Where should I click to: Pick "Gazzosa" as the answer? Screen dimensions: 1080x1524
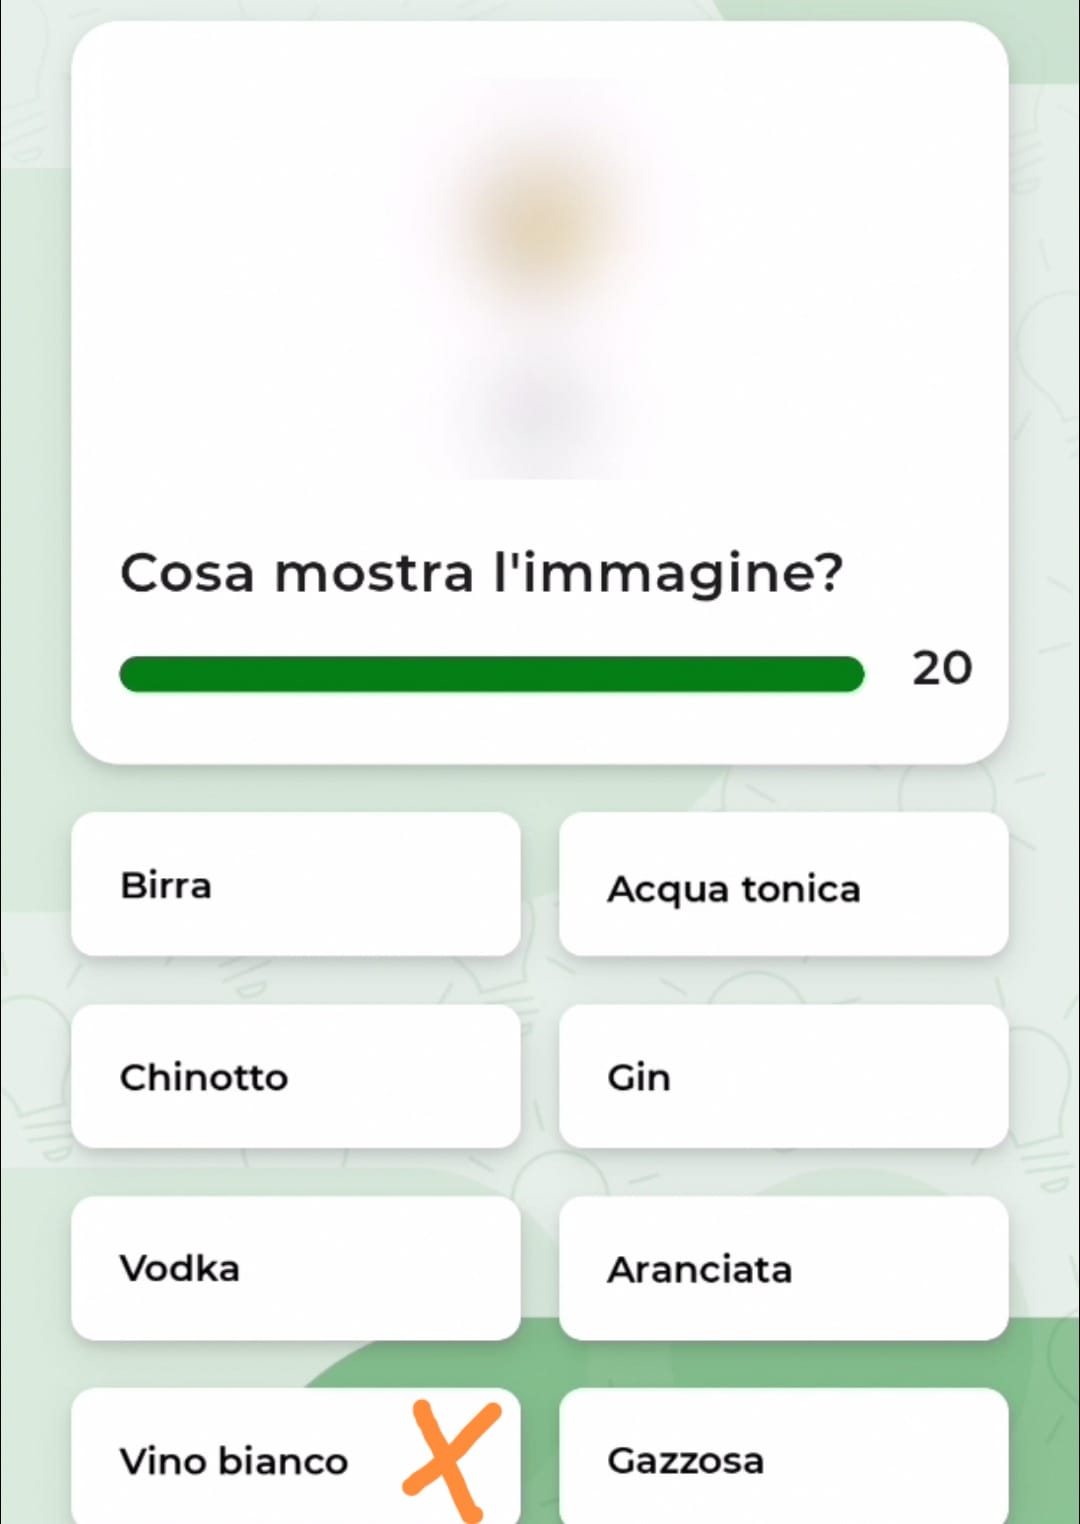[x=783, y=1460]
